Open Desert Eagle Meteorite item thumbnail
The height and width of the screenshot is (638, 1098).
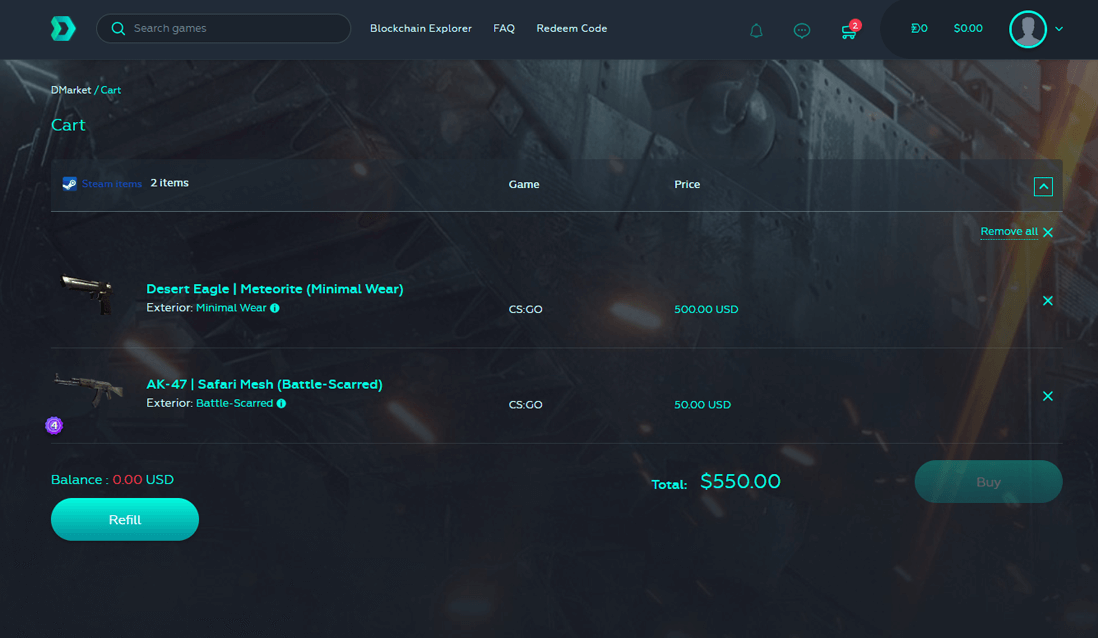[x=88, y=296]
